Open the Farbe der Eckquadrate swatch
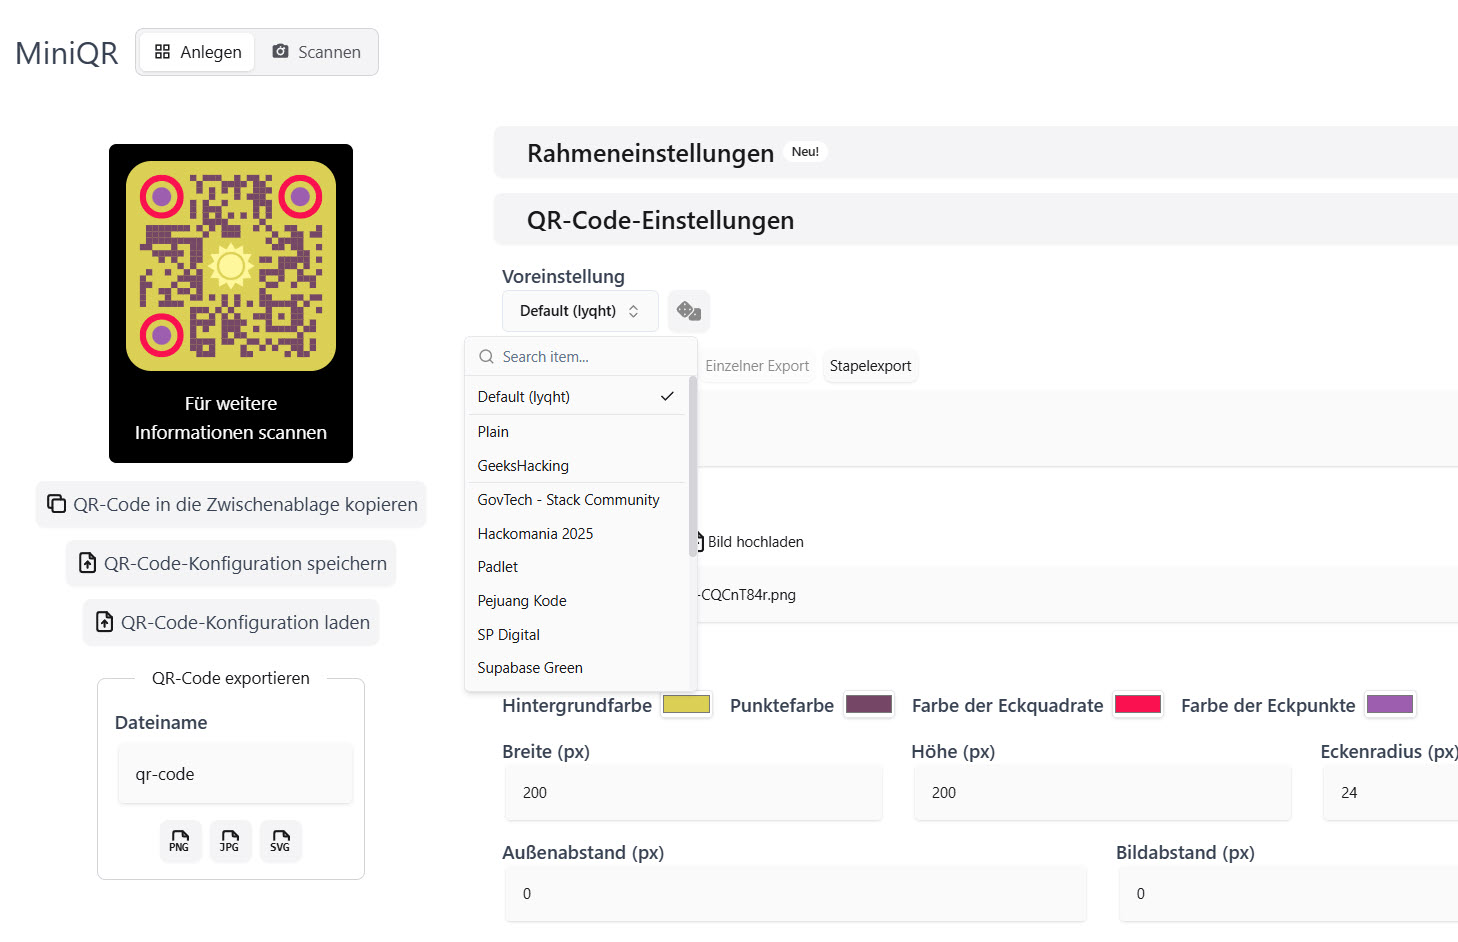The image size is (1458, 942). coord(1137,705)
